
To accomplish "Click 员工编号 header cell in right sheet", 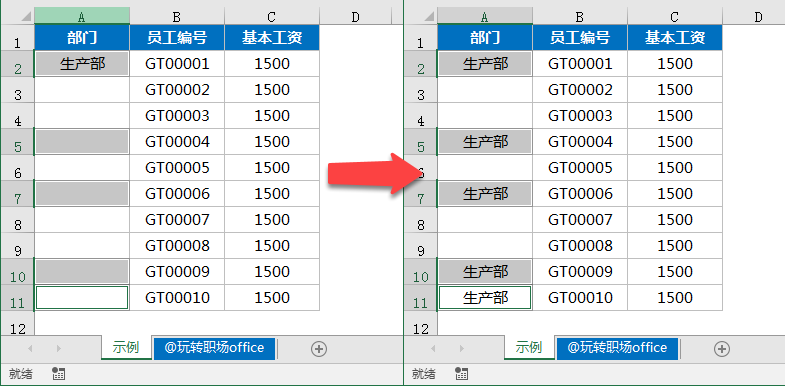I will (x=580, y=38).
